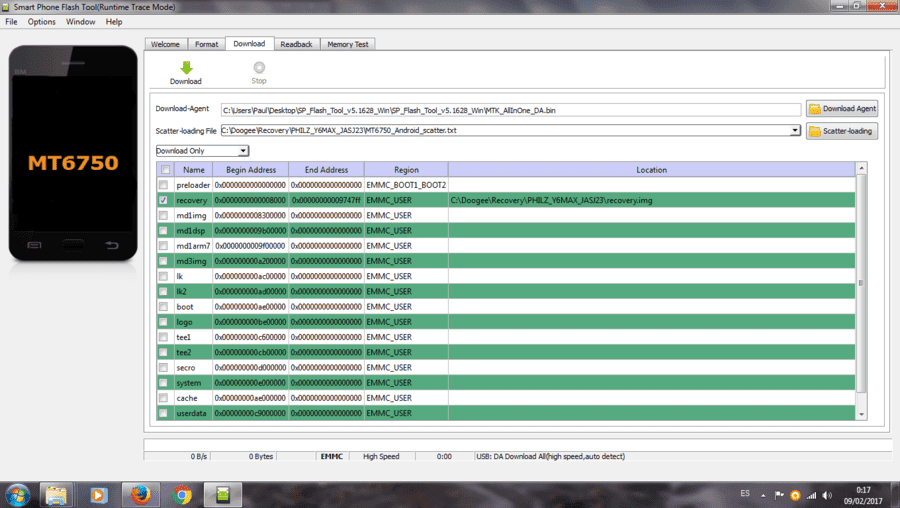Screen dimensions: 900x508
Task: Click the End Address column header
Action: tap(326, 169)
